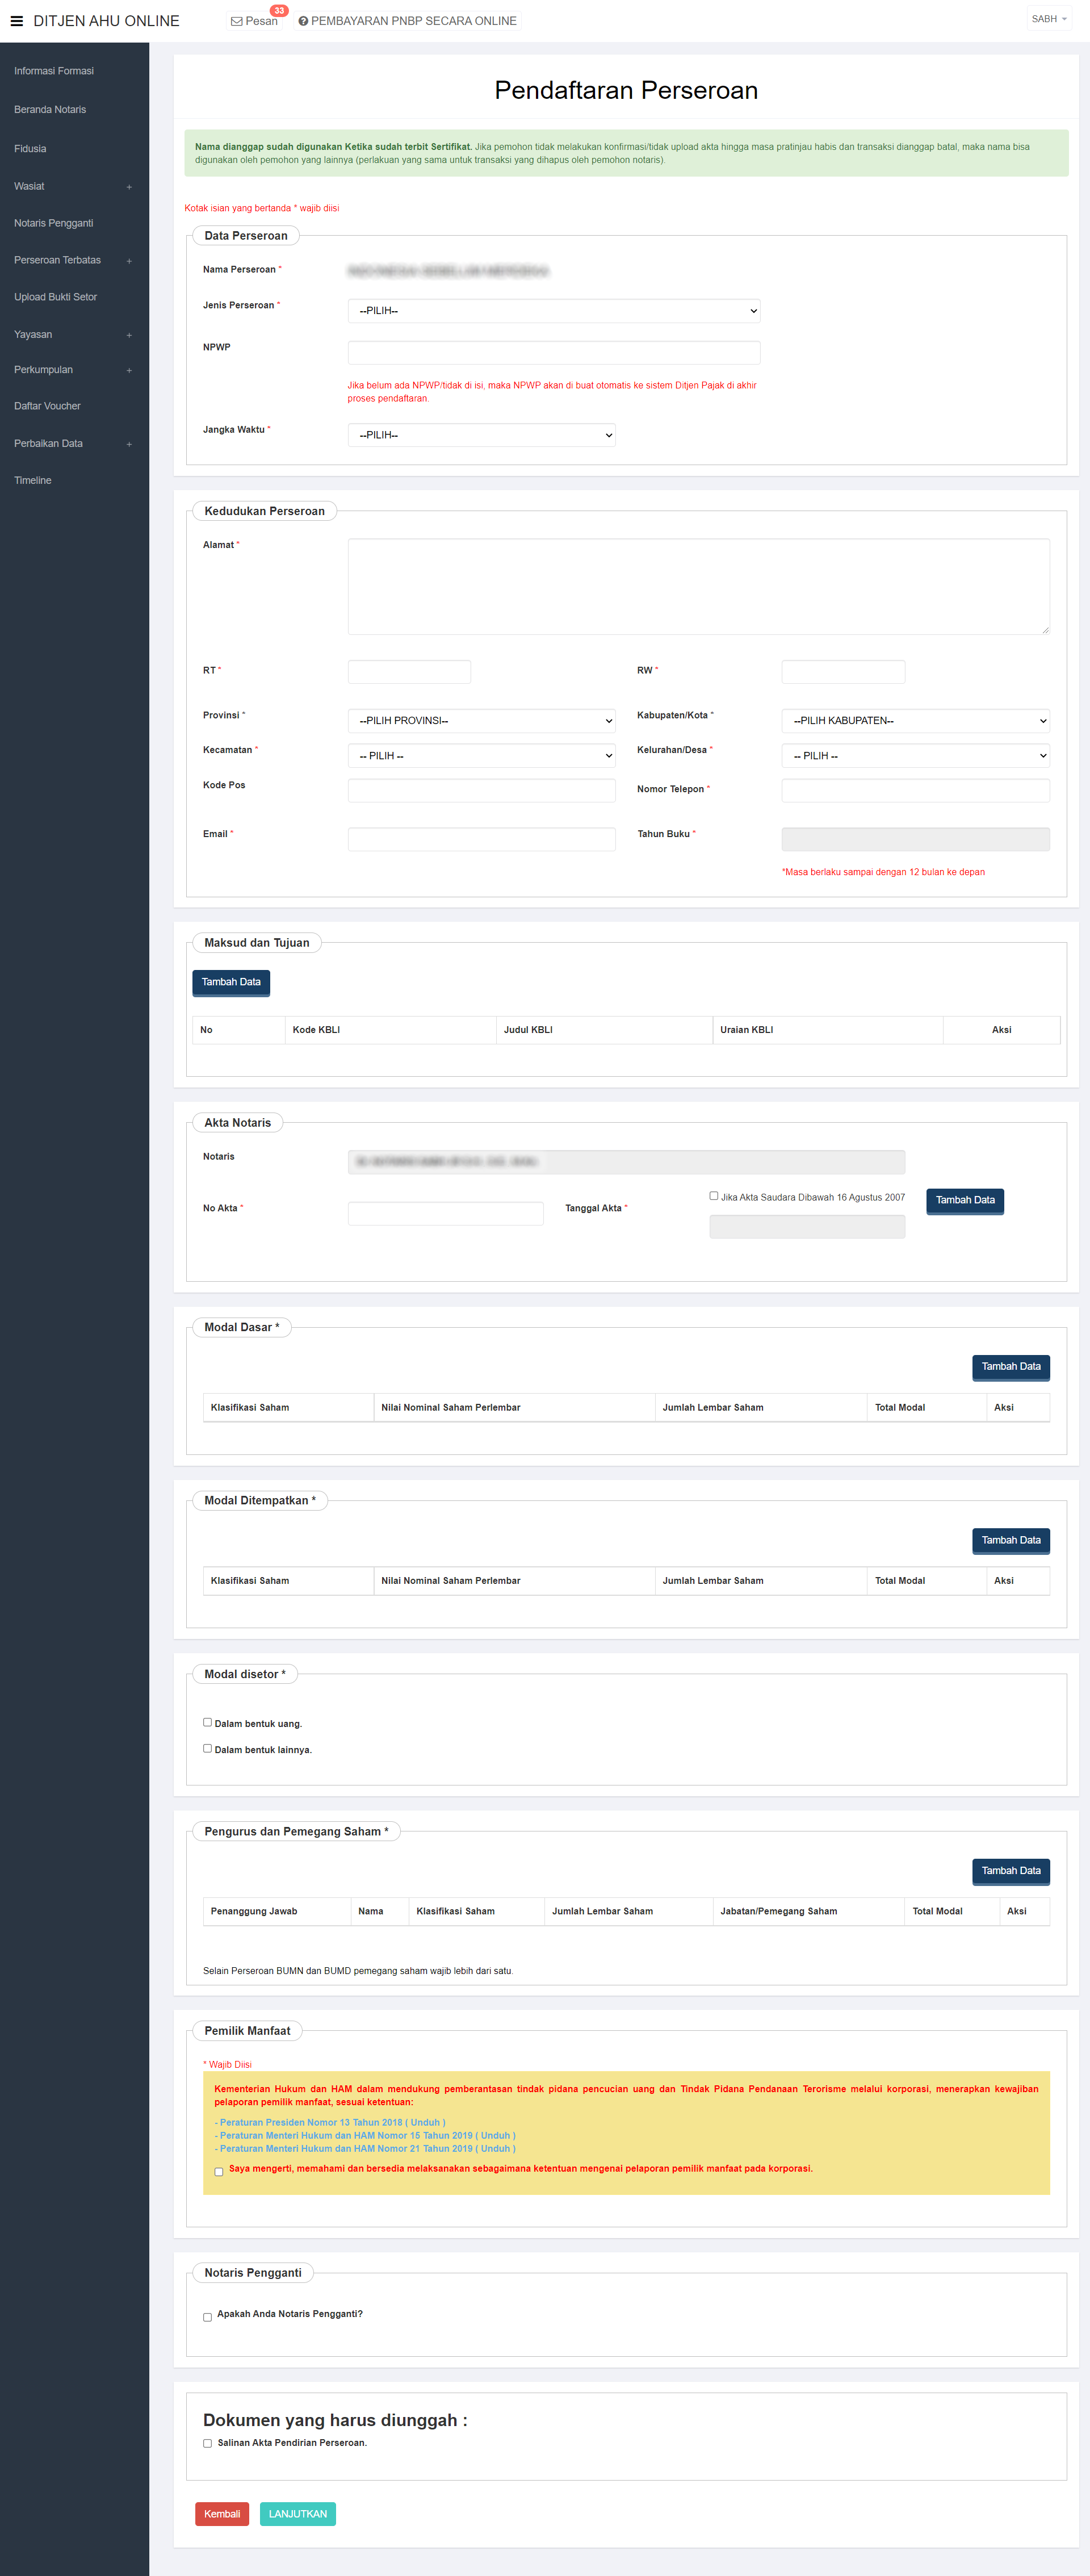Expand Yayasan sidebar with the plus icon

(129, 335)
